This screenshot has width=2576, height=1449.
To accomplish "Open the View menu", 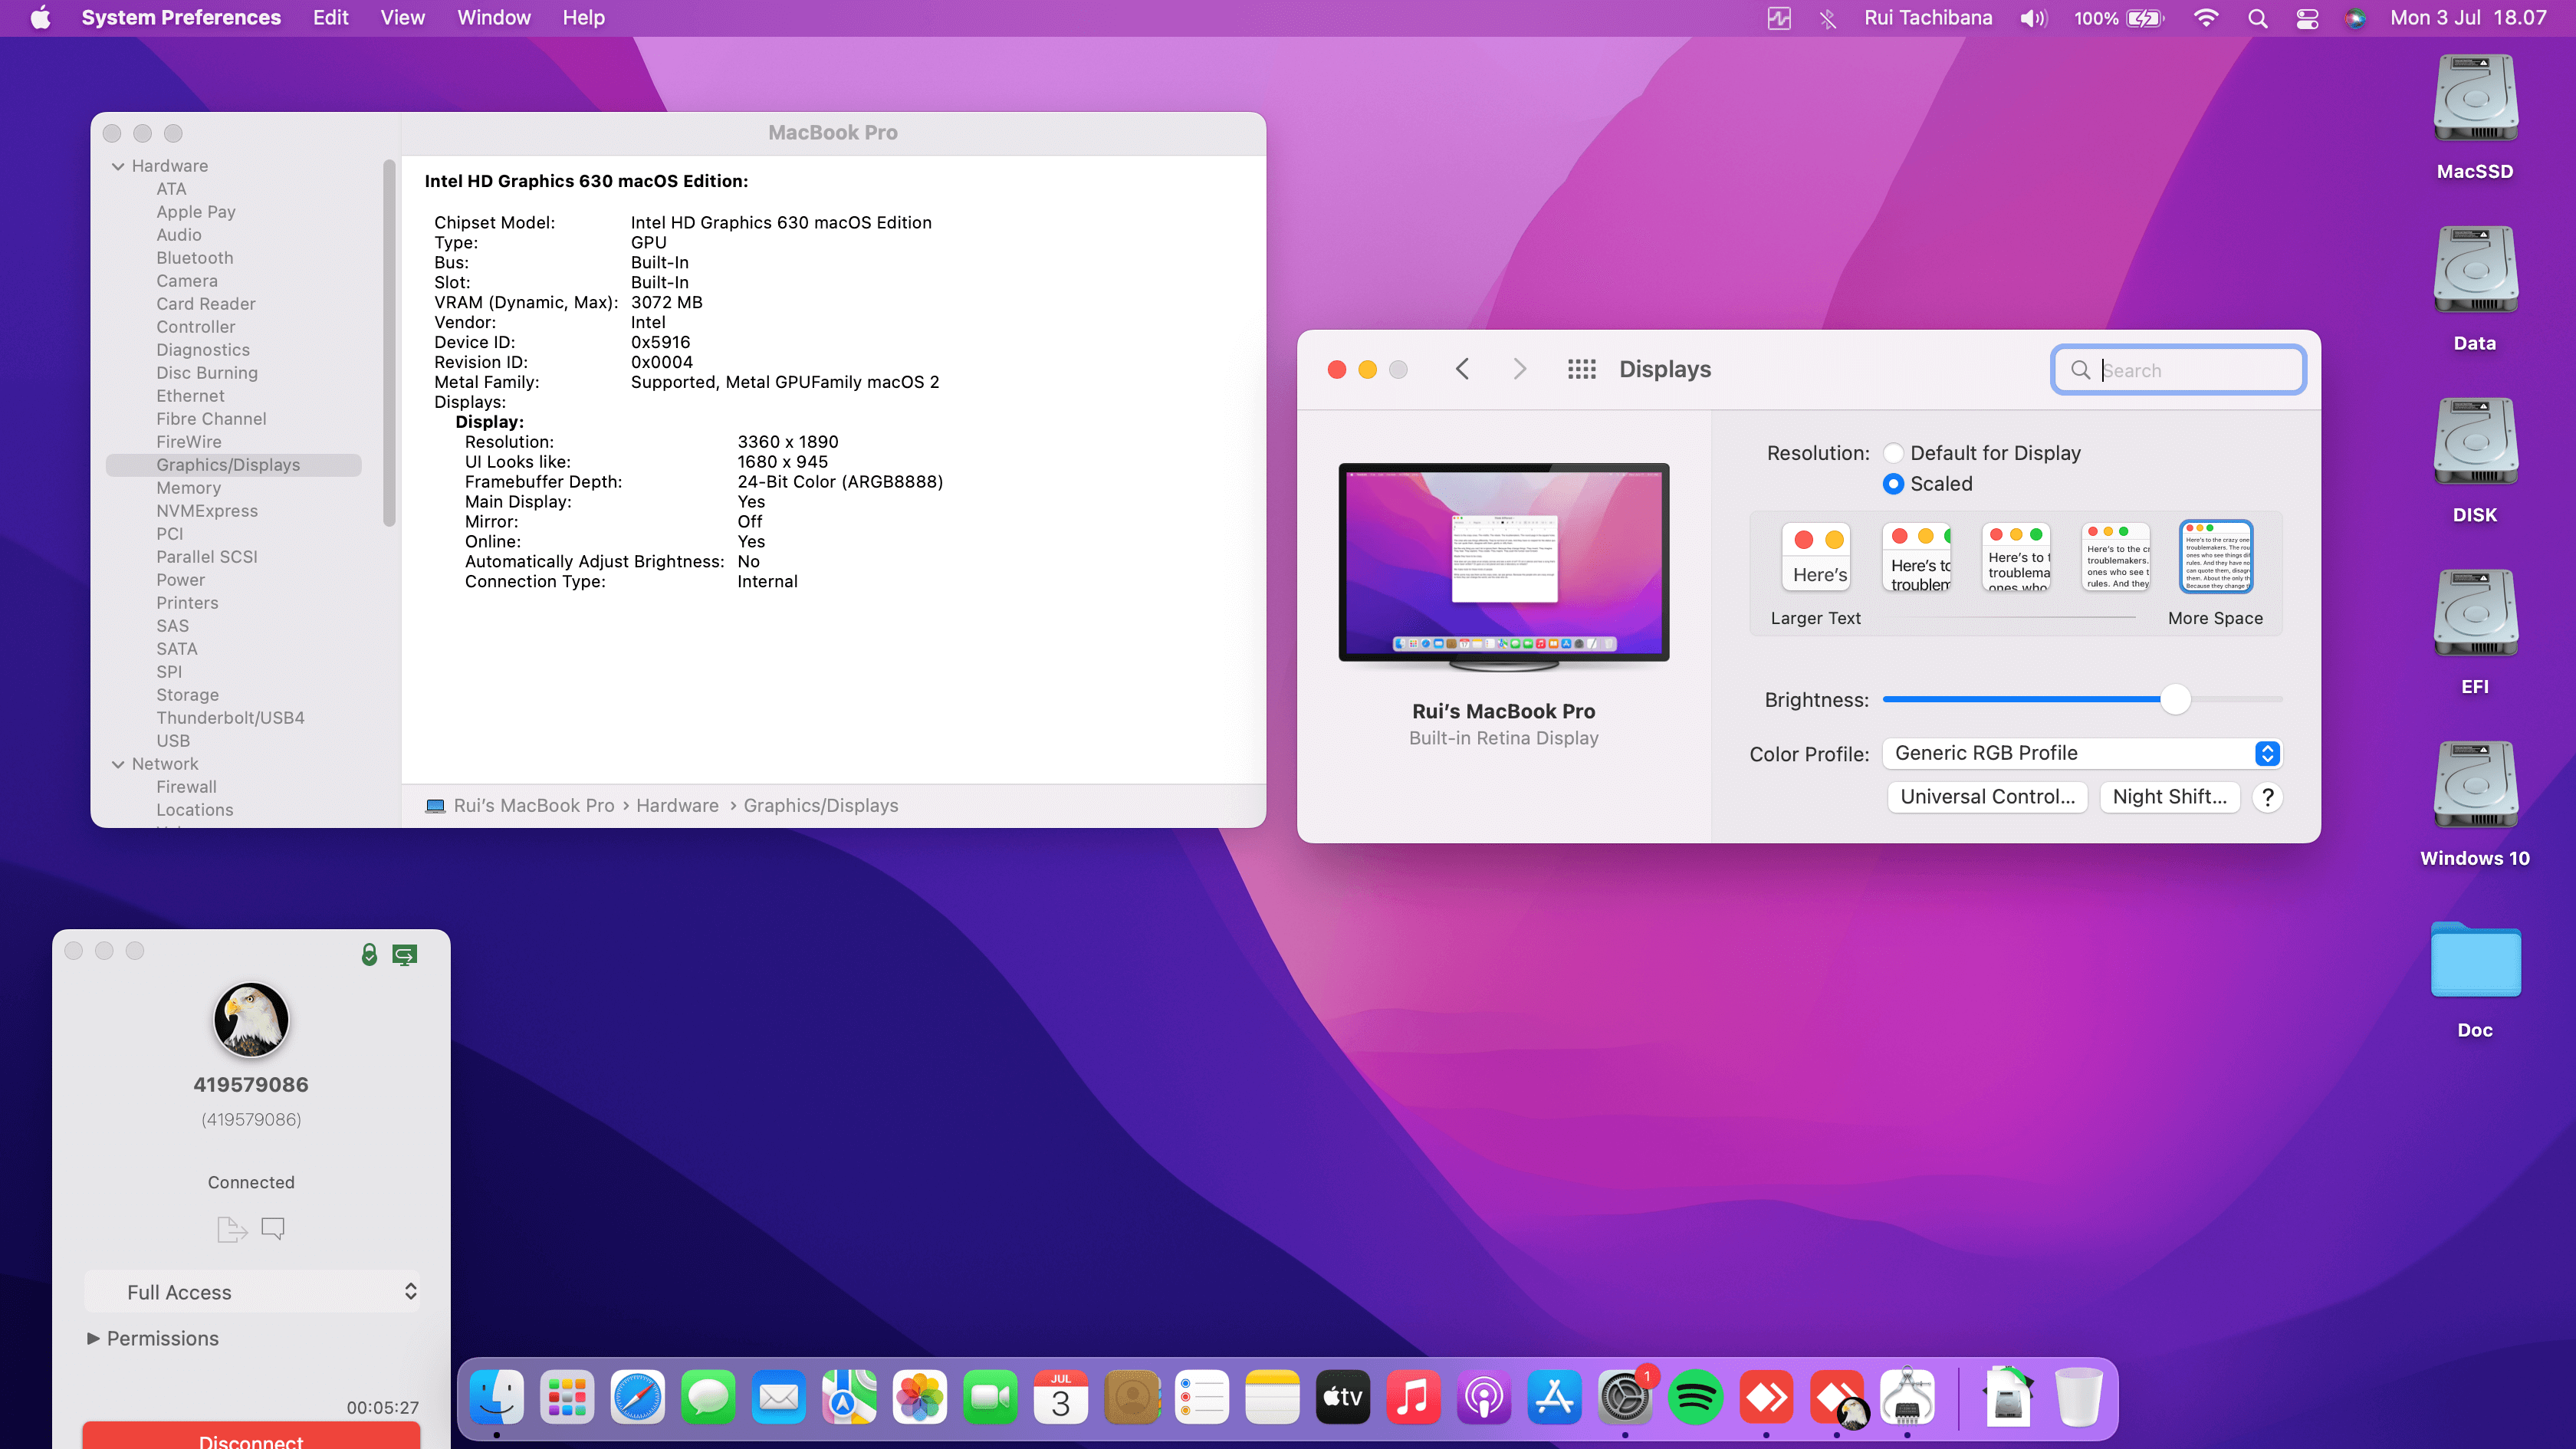I will click(402, 18).
